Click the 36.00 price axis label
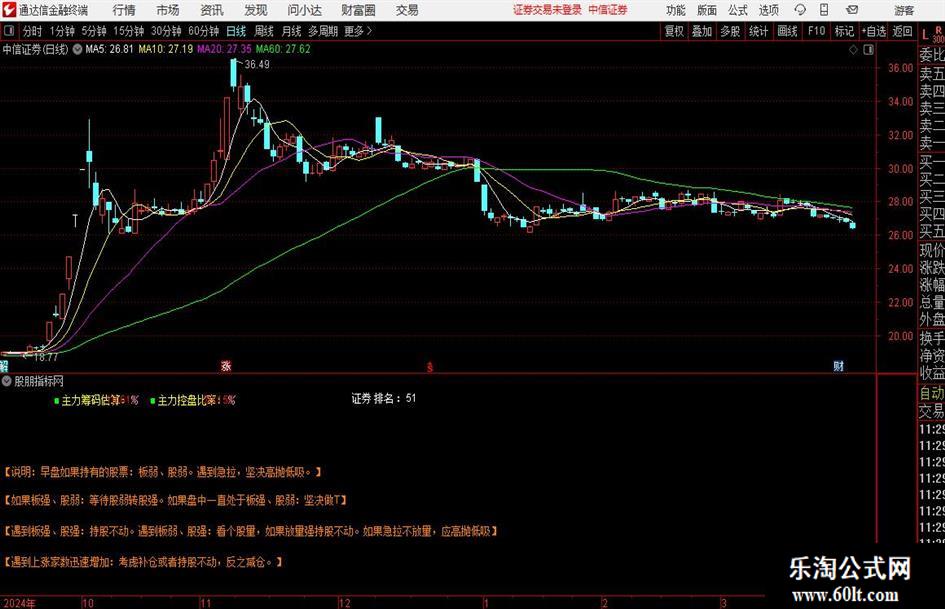The width and height of the screenshot is (945, 609). 900,68
